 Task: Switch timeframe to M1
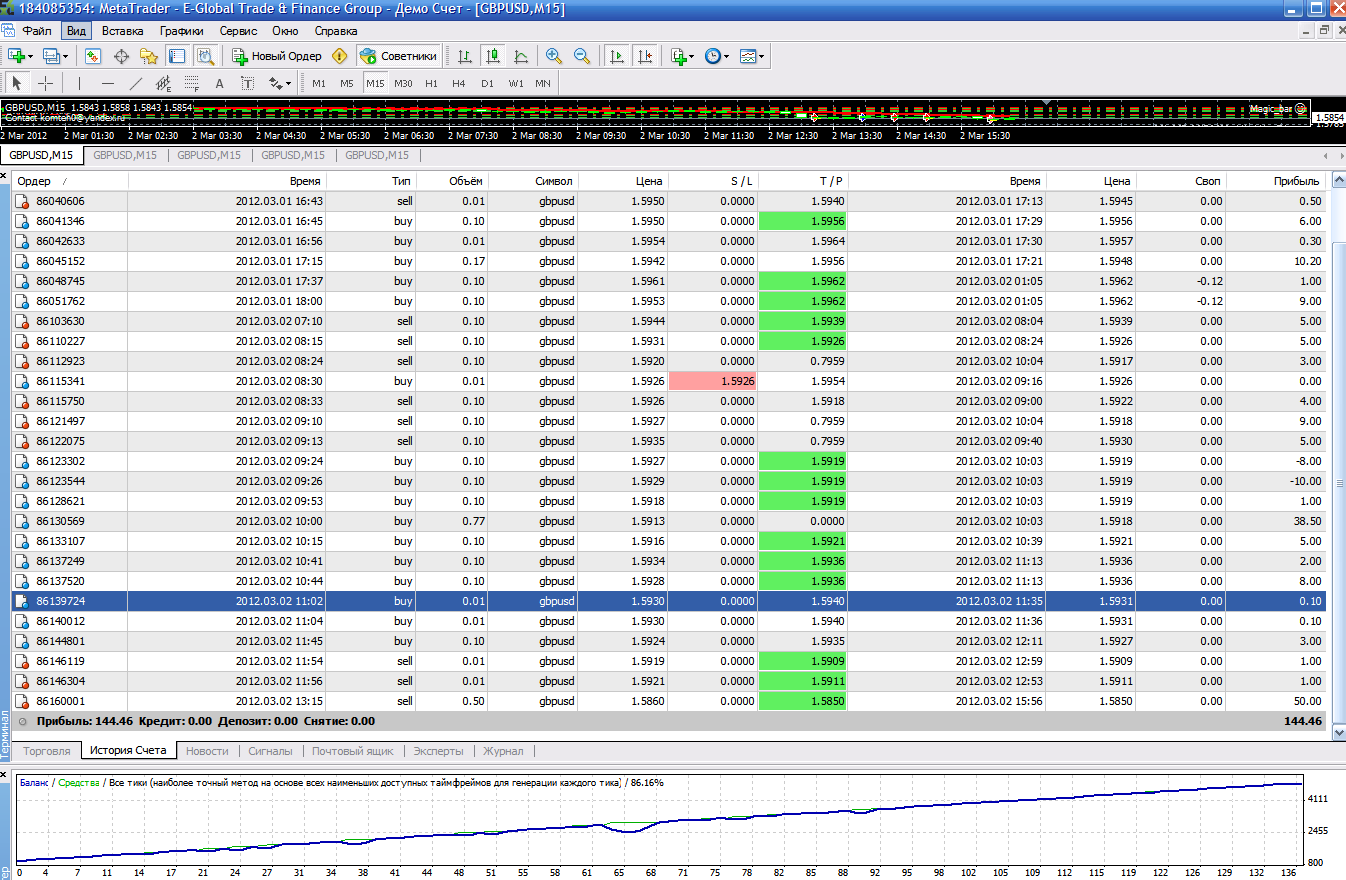[319, 83]
